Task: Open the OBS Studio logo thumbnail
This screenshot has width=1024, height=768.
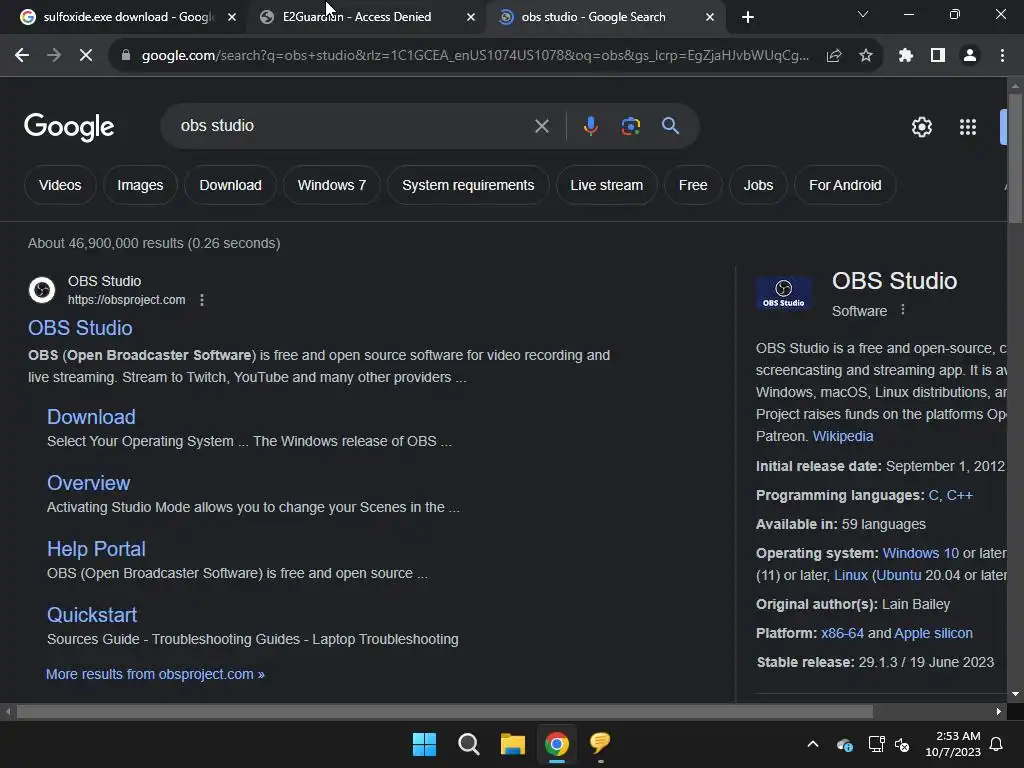Action: coord(784,292)
